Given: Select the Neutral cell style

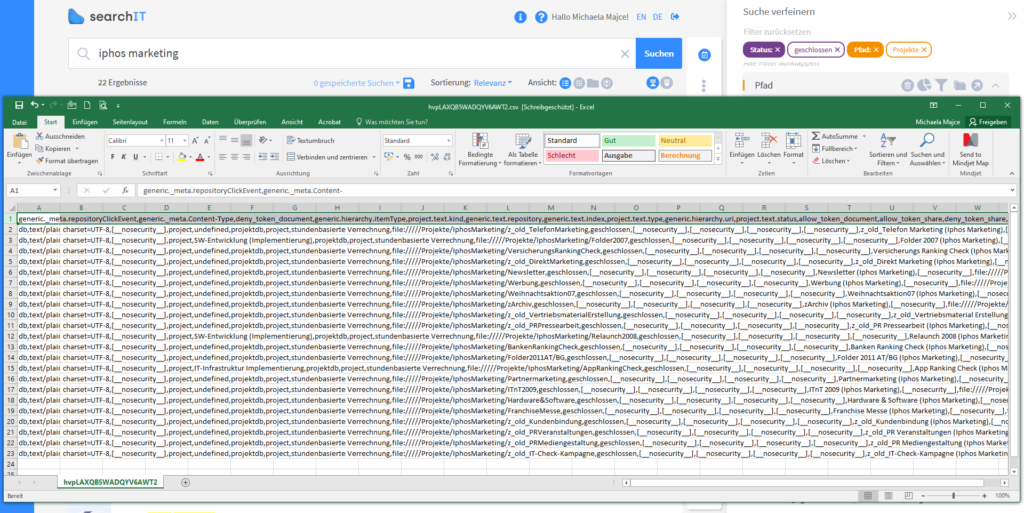Looking at the screenshot, I should coord(684,140).
